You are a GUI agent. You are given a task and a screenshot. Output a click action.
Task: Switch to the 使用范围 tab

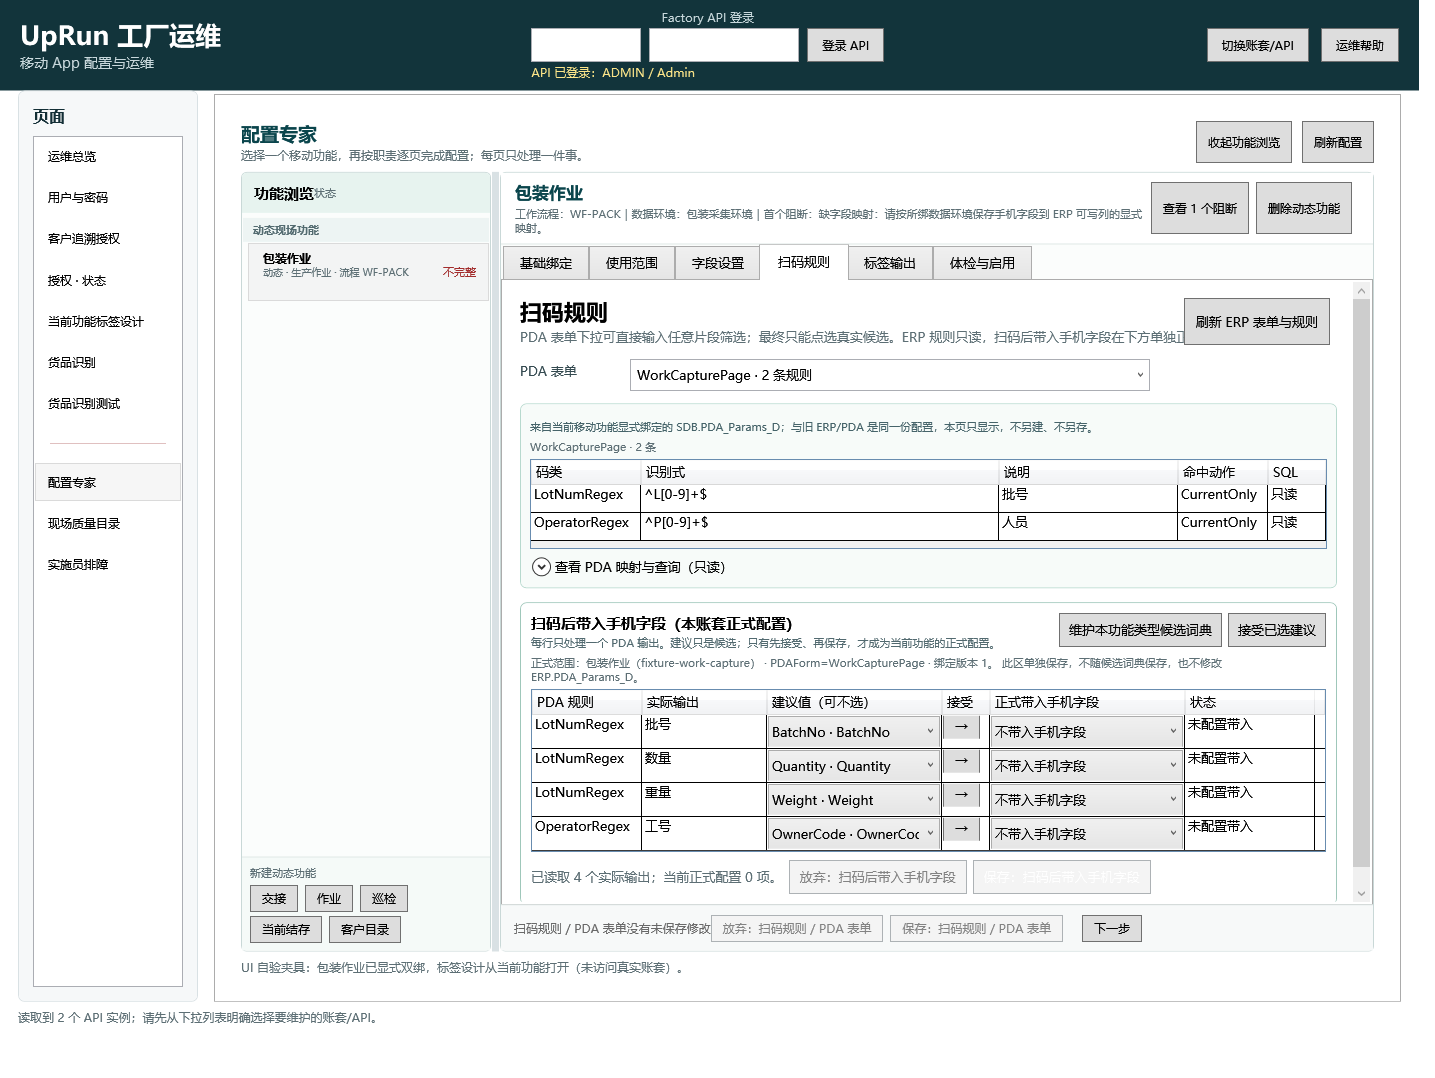(632, 263)
